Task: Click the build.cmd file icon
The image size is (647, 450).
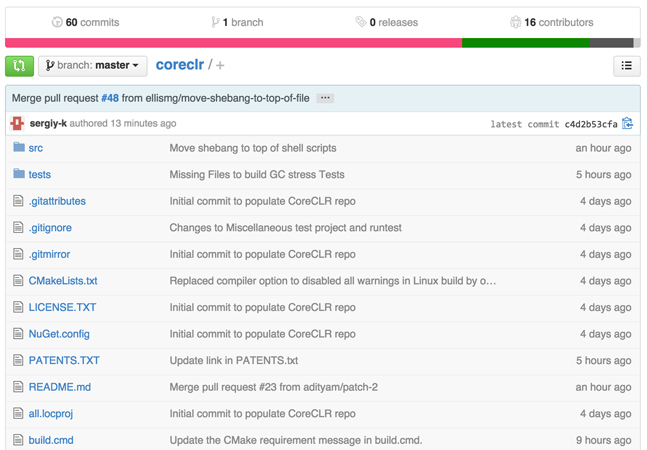Action: click(18, 440)
